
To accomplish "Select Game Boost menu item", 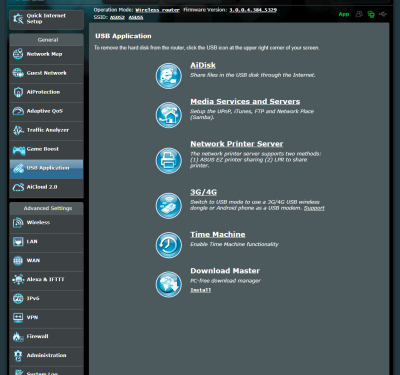I will pos(46,149).
